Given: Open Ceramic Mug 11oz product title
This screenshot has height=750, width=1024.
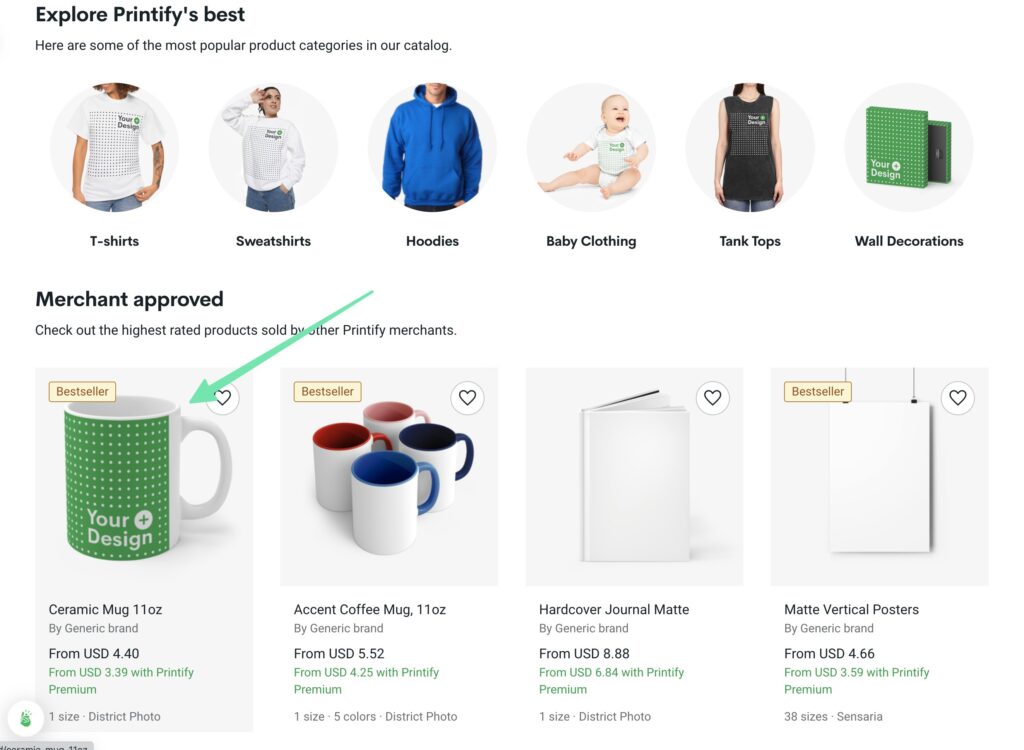Looking at the screenshot, I should coord(106,609).
